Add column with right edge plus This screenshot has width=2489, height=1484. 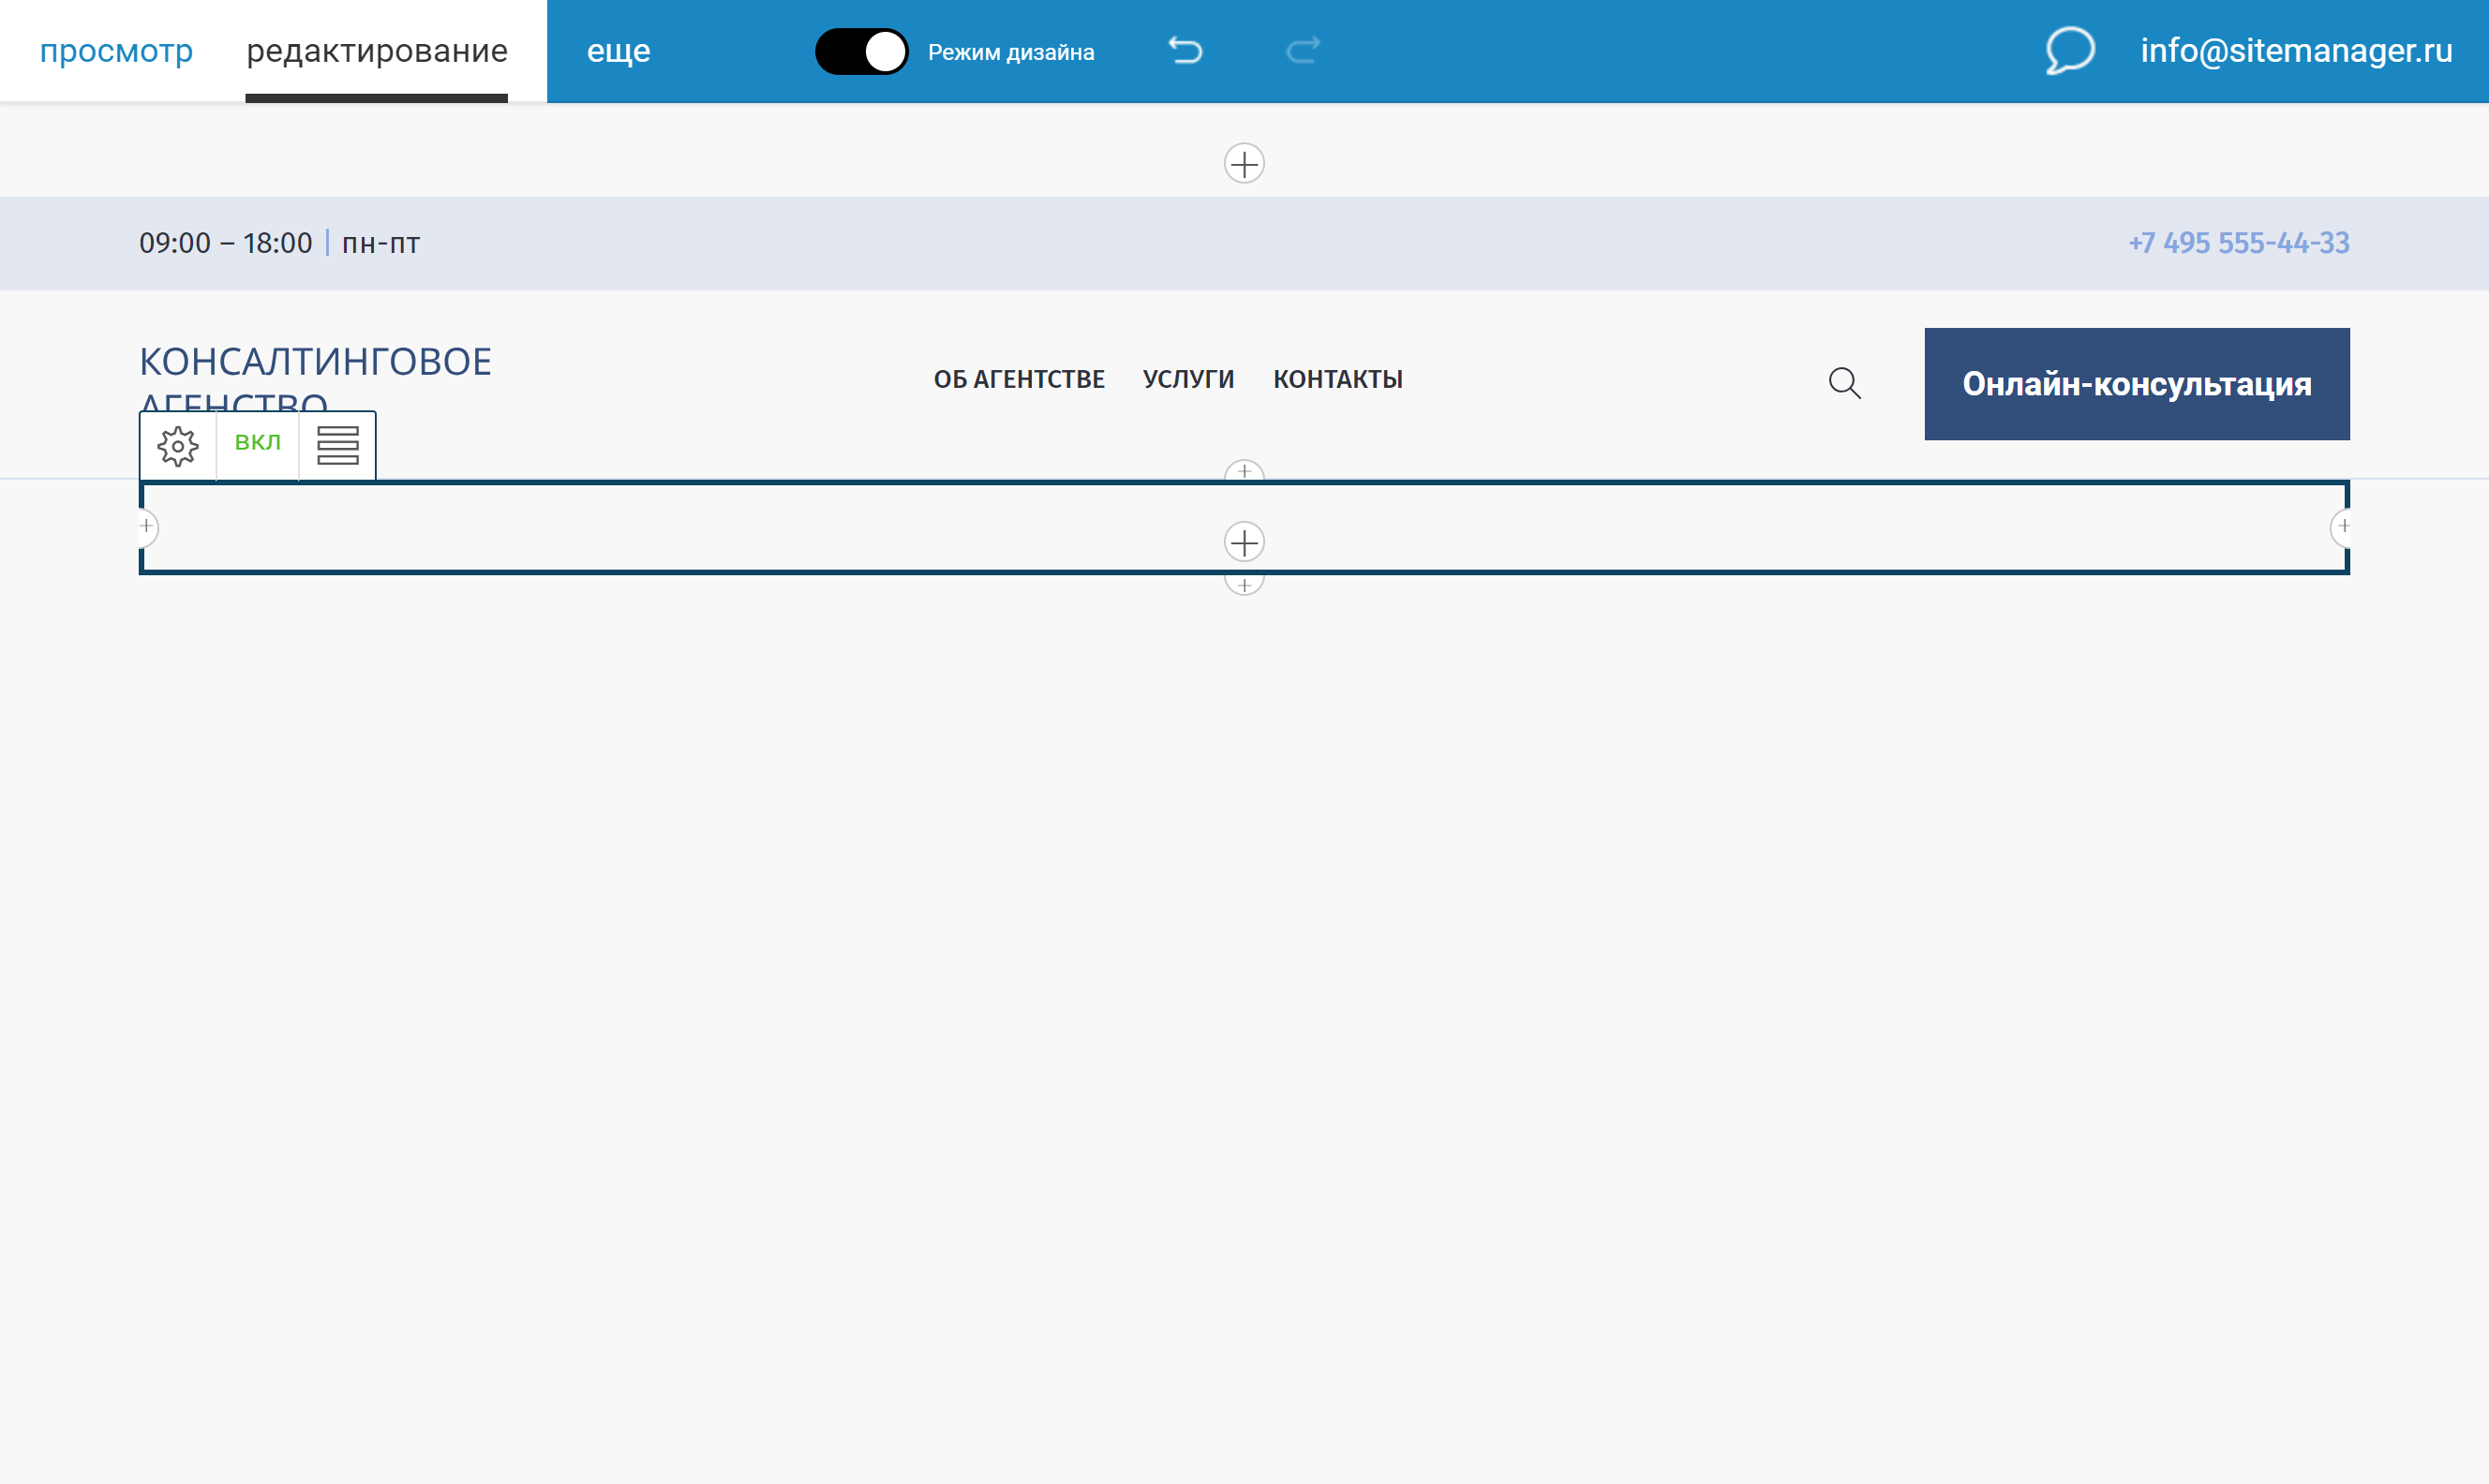[x=2342, y=526]
